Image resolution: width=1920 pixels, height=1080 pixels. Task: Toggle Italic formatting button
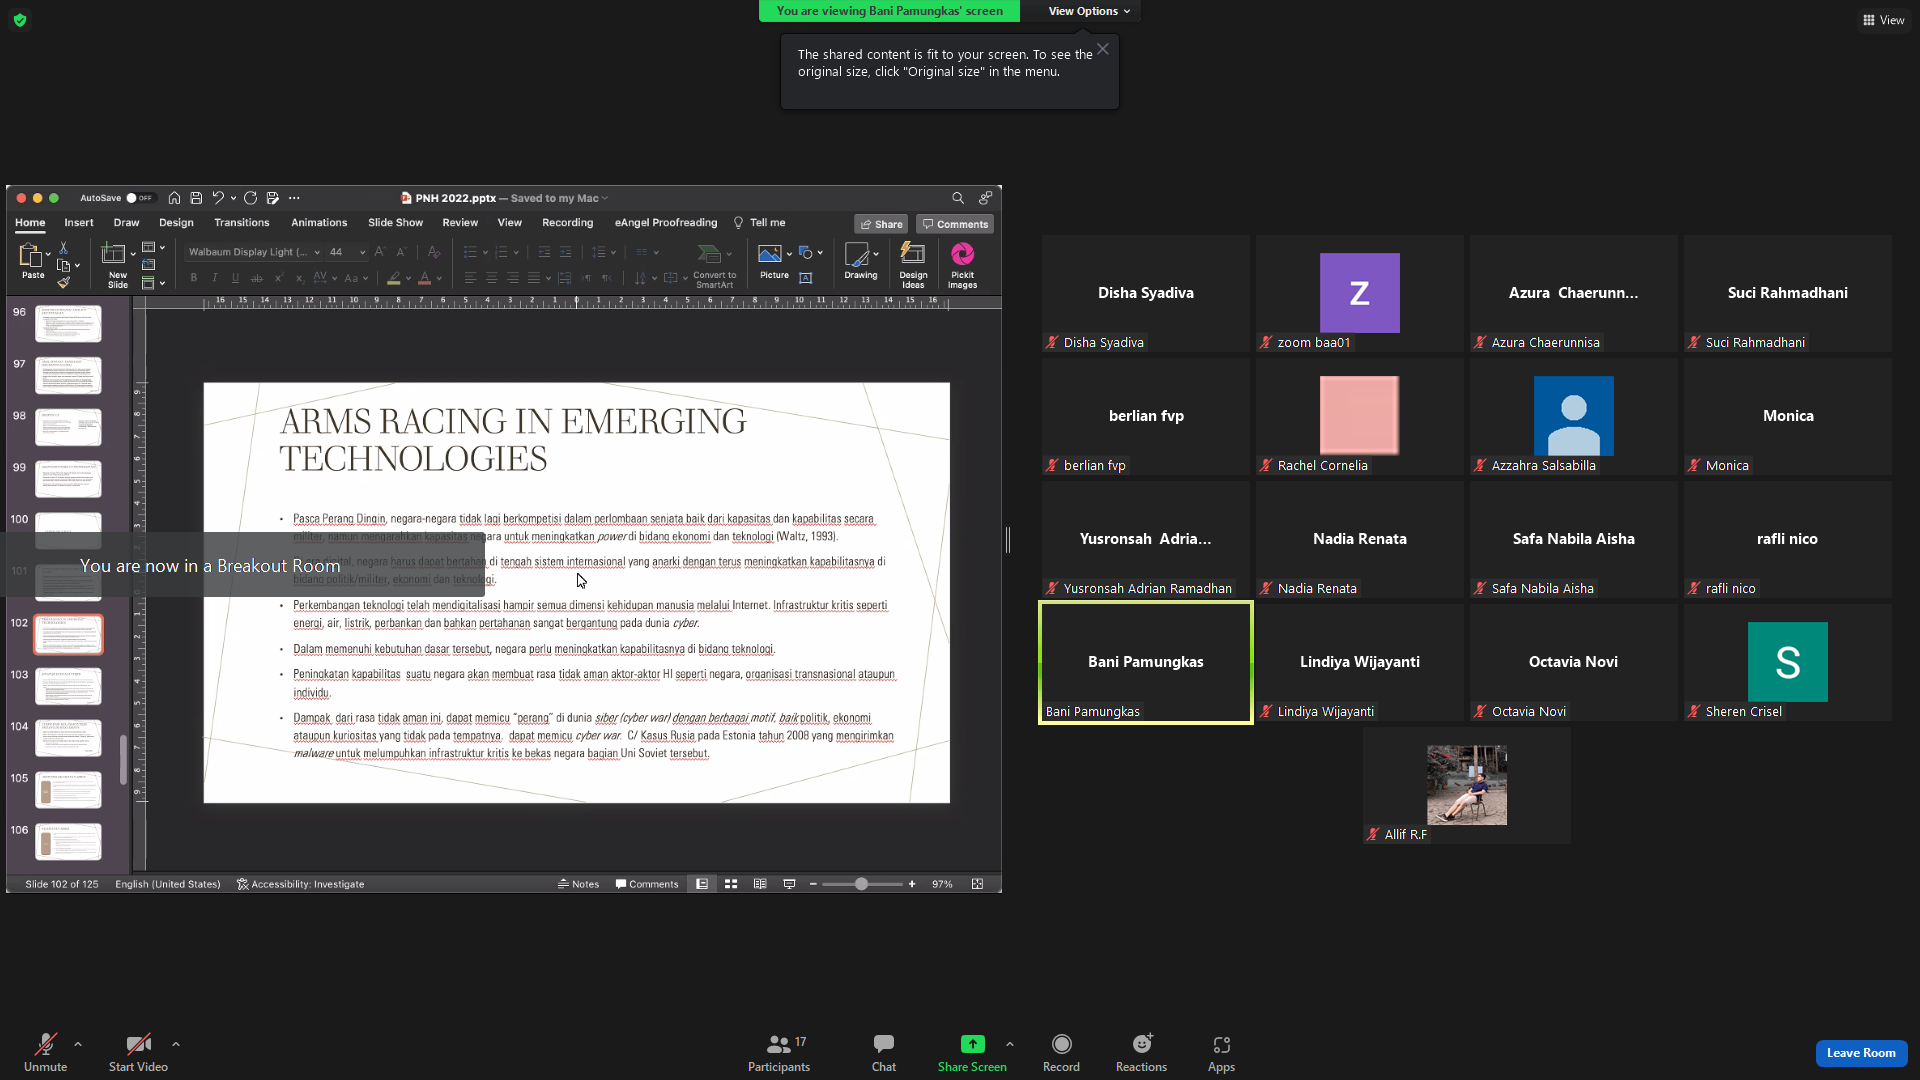click(214, 278)
